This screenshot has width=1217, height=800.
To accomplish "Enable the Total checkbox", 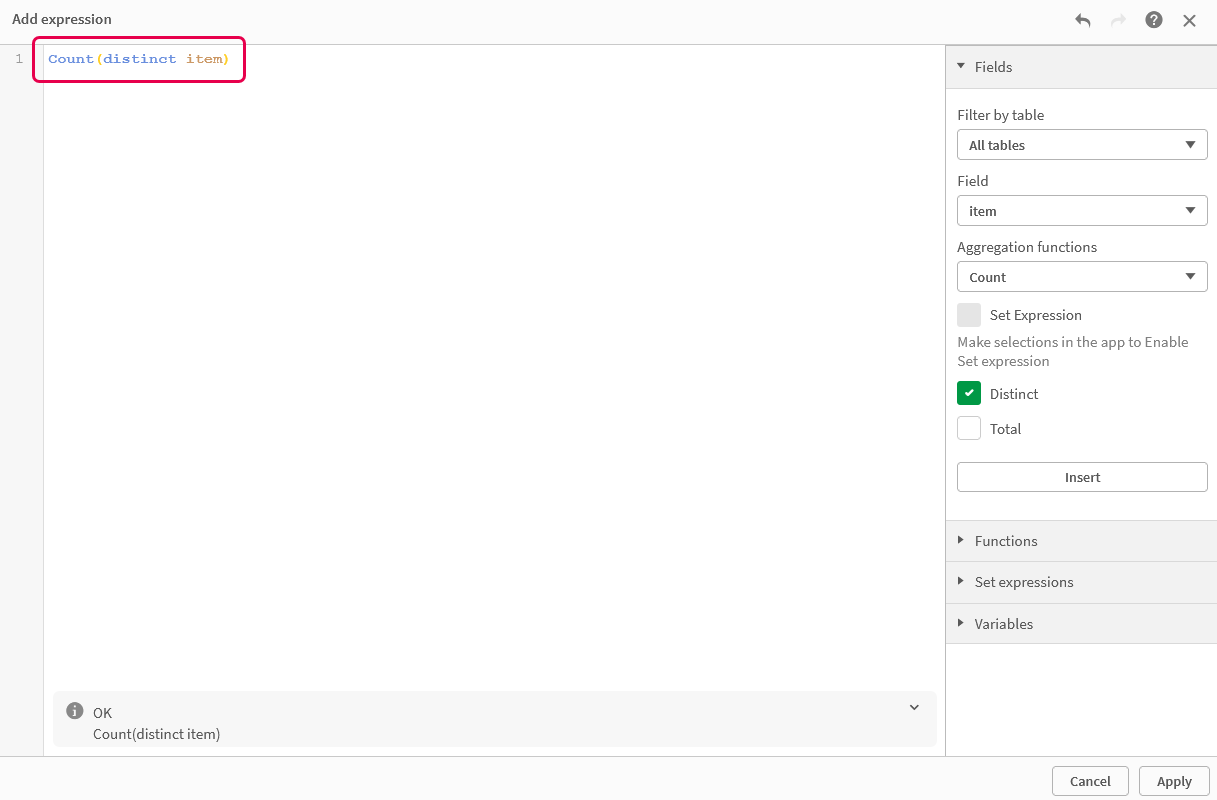I will tap(968, 428).
